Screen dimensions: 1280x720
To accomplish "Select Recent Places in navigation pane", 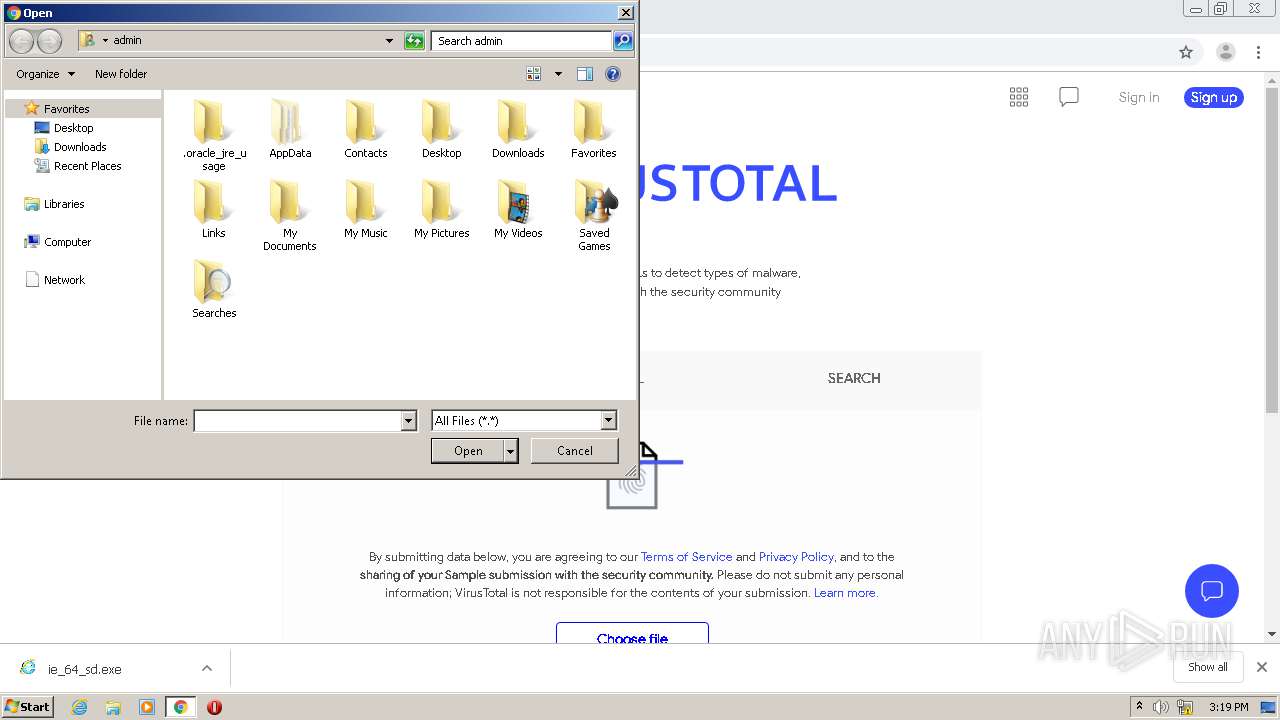I will (87, 166).
